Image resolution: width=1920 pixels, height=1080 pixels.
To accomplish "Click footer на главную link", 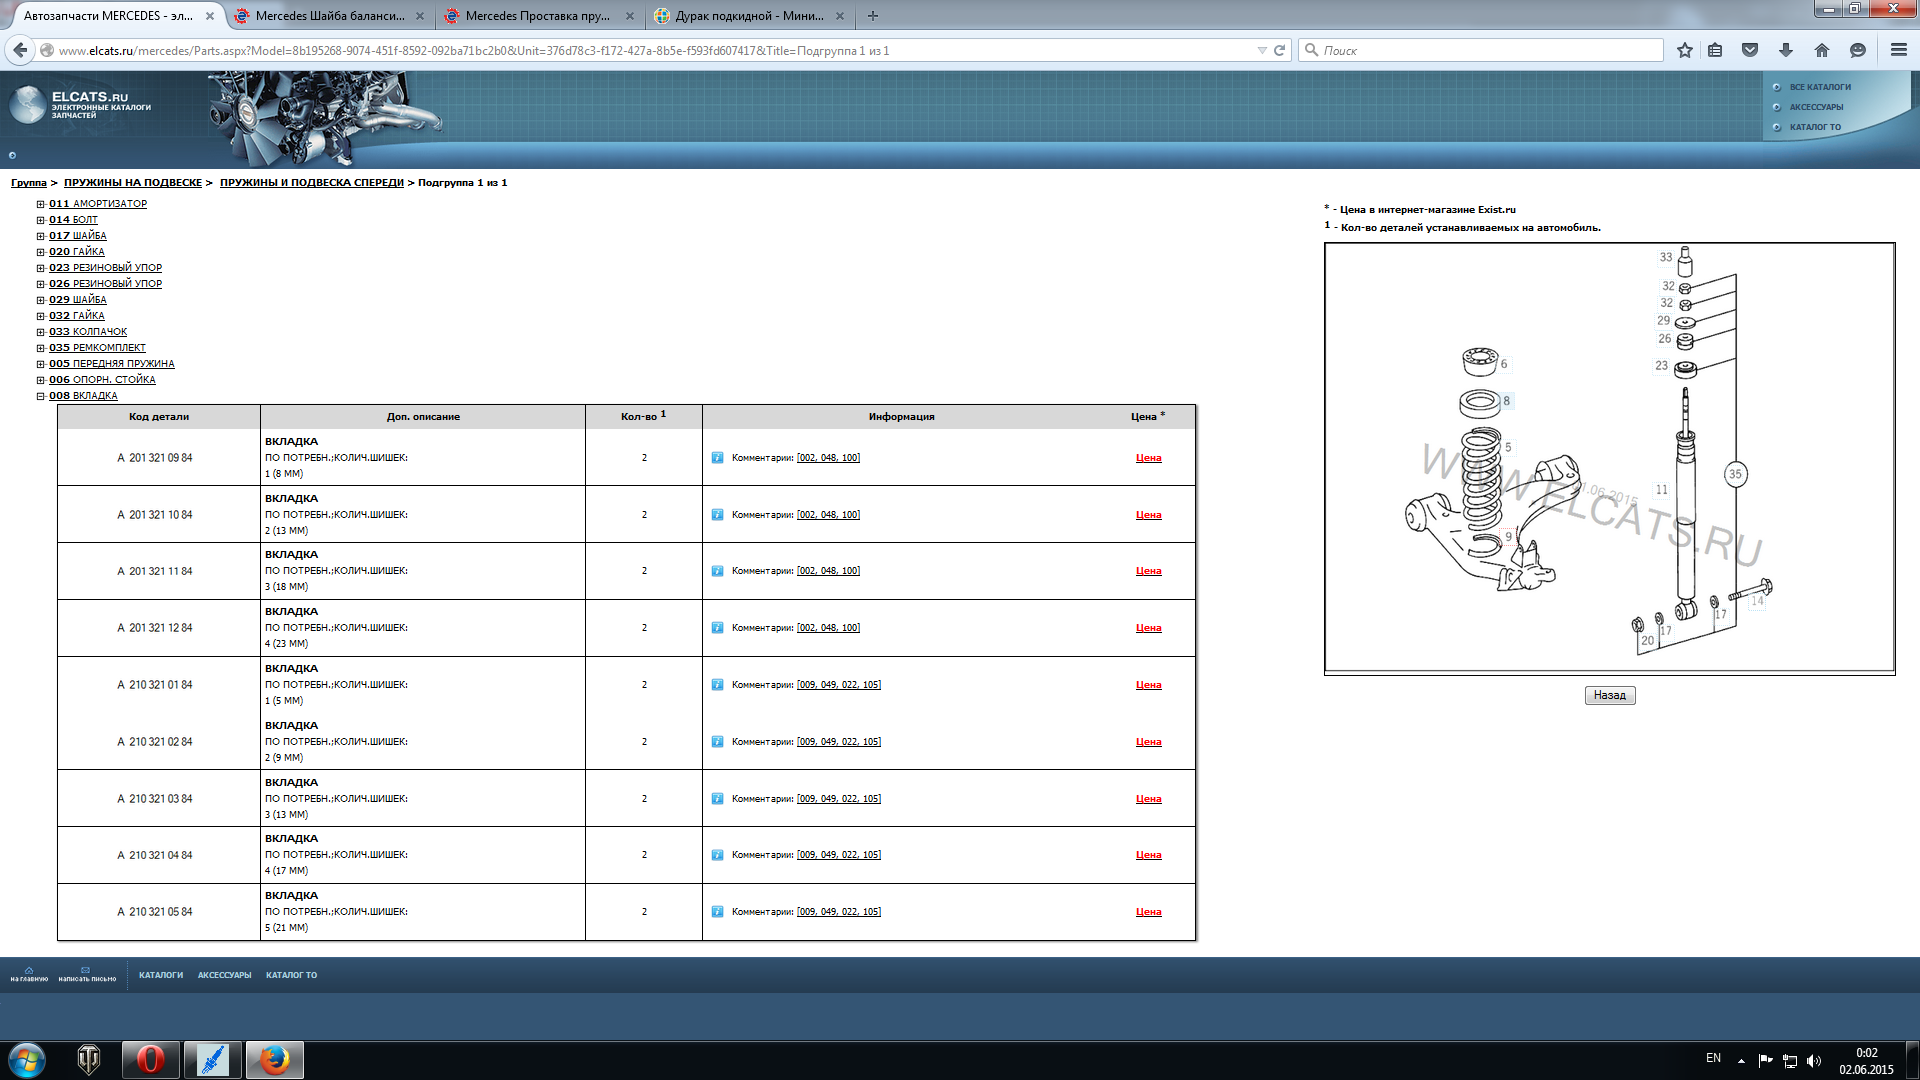I will [29, 975].
